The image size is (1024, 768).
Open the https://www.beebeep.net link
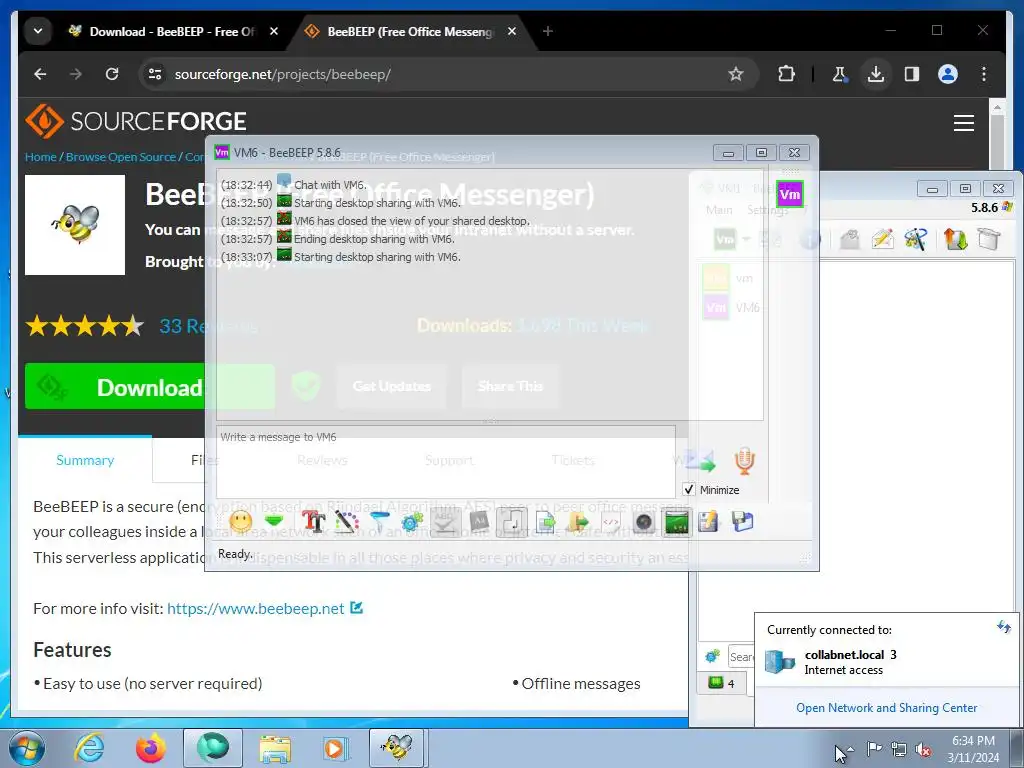[x=255, y=608]
